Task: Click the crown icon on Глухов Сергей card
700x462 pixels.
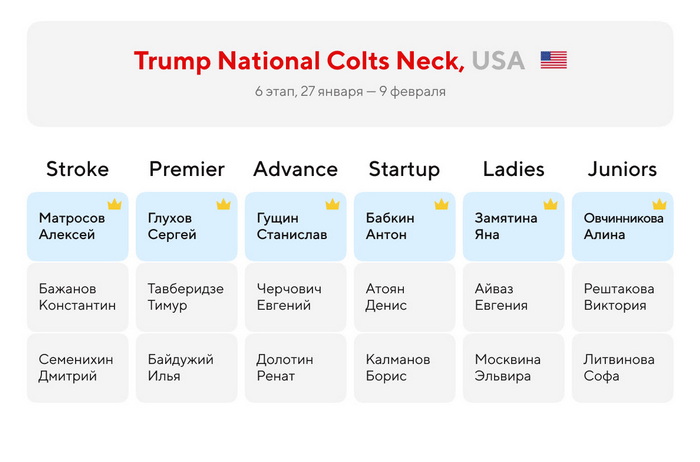Action: tap(224, 204)
